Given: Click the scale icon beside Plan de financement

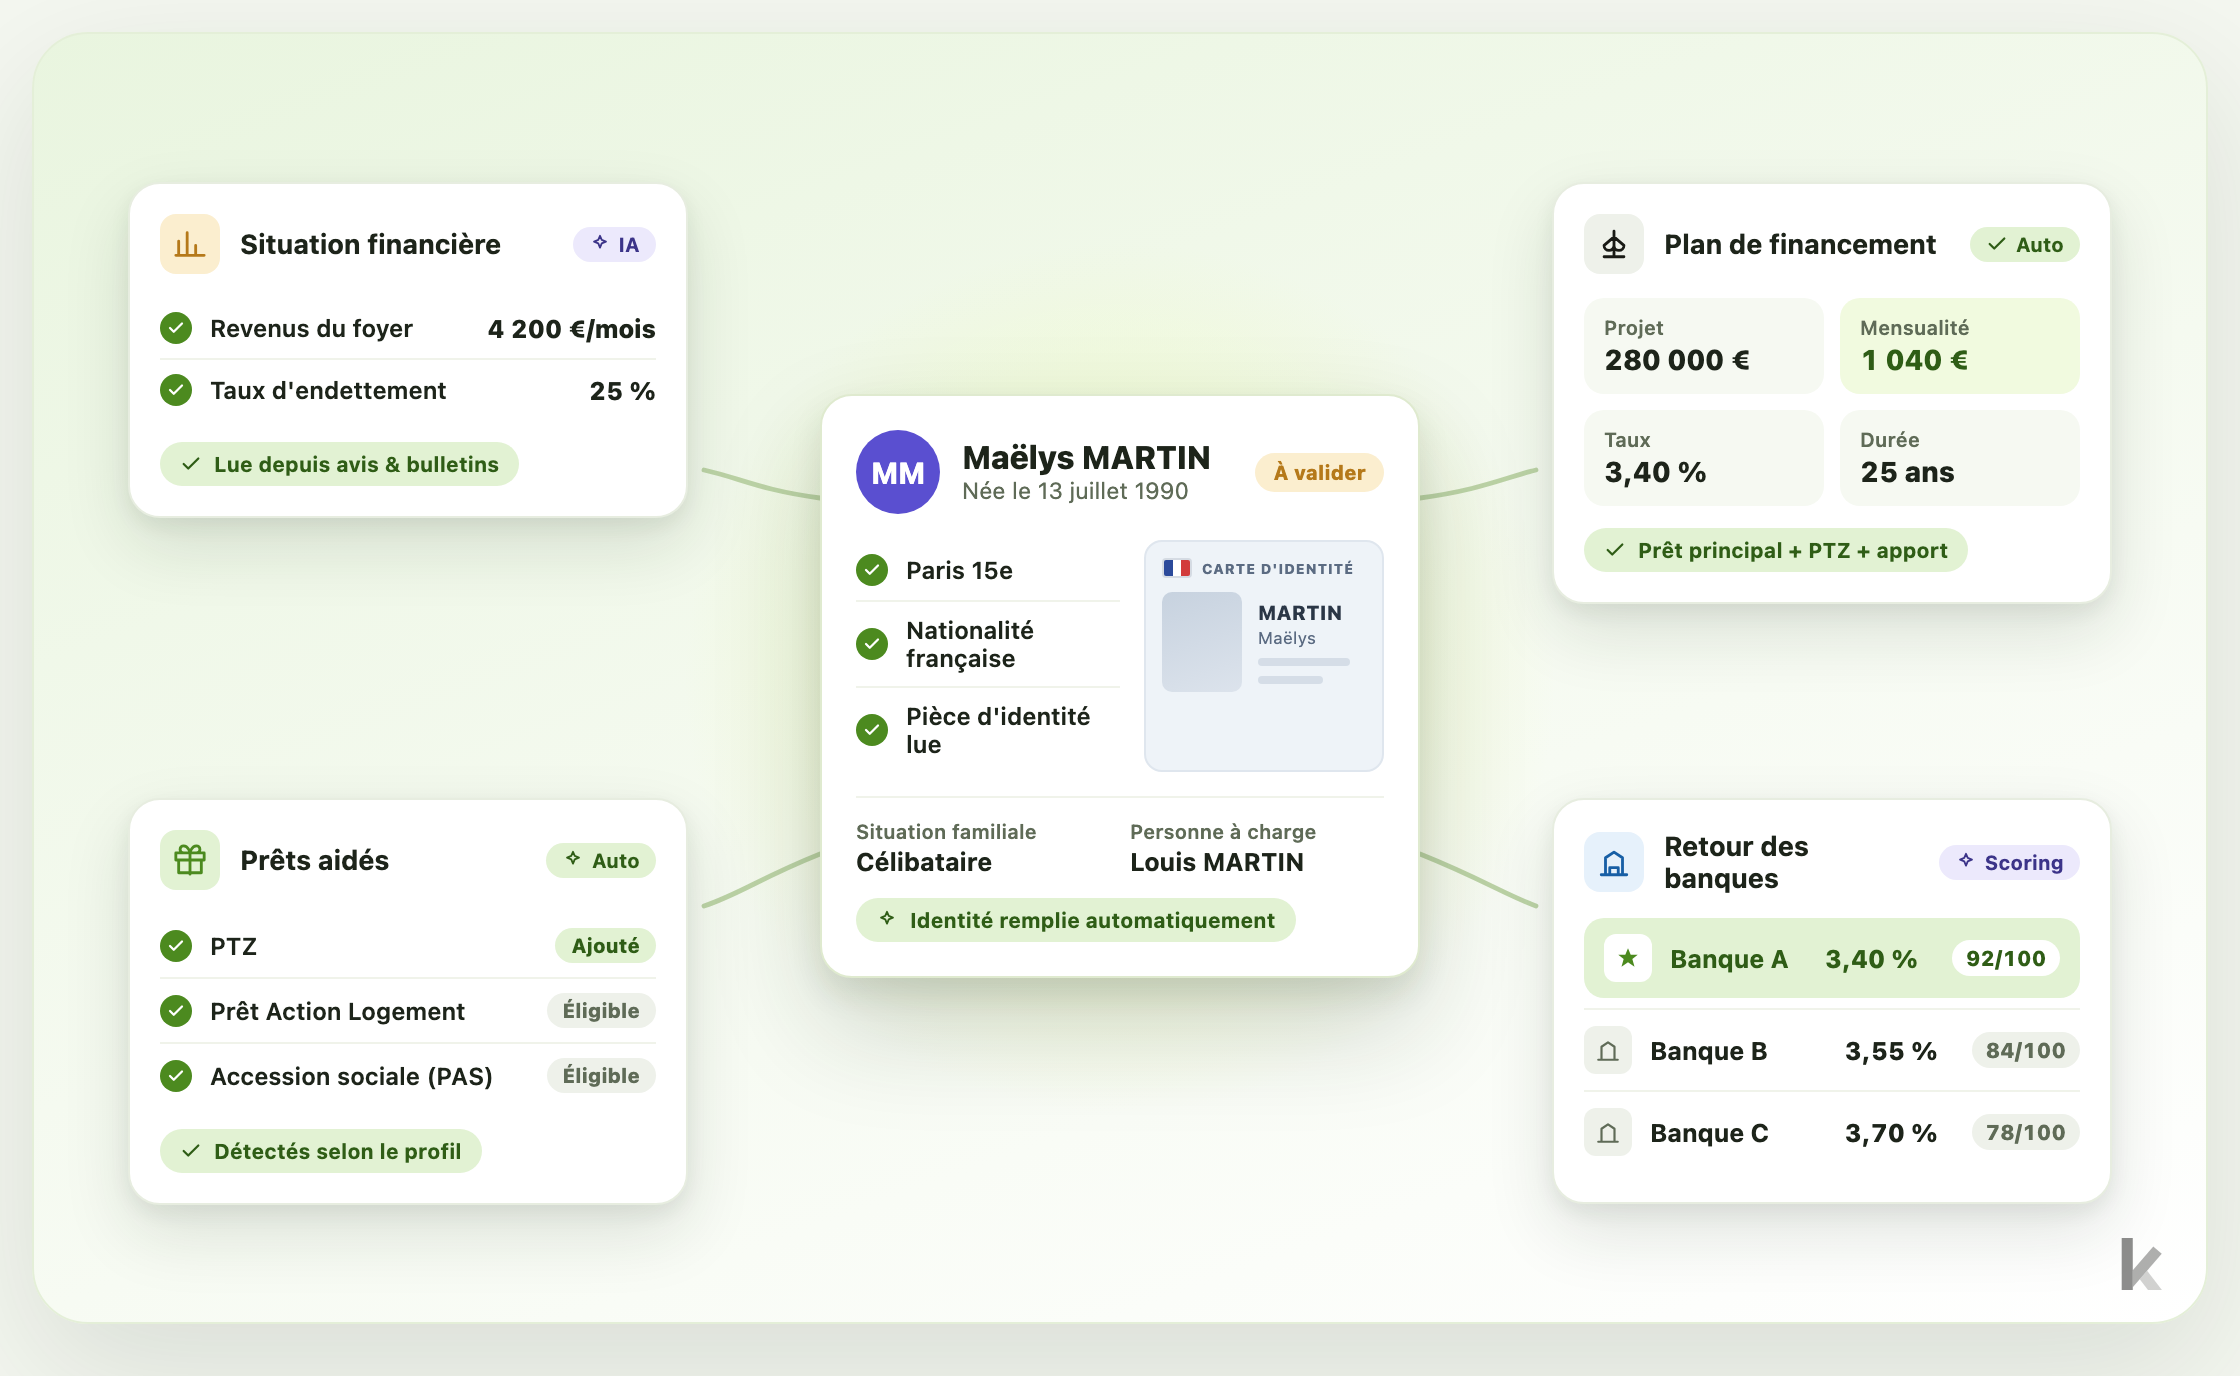Looking at the screenshot, I should tap(1614, 244).
